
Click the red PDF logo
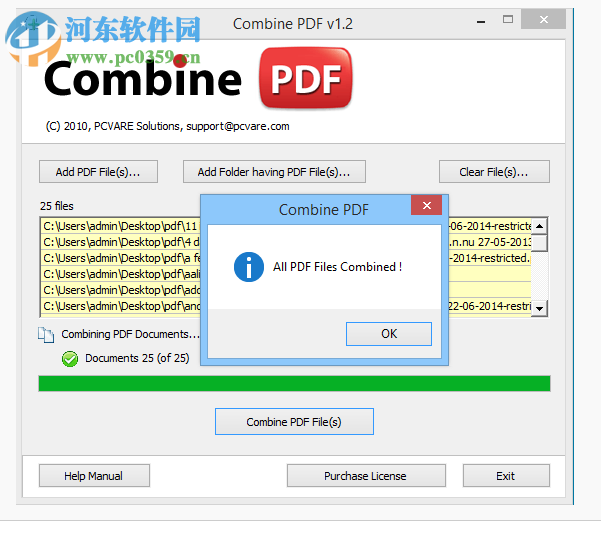click(305, 78)
